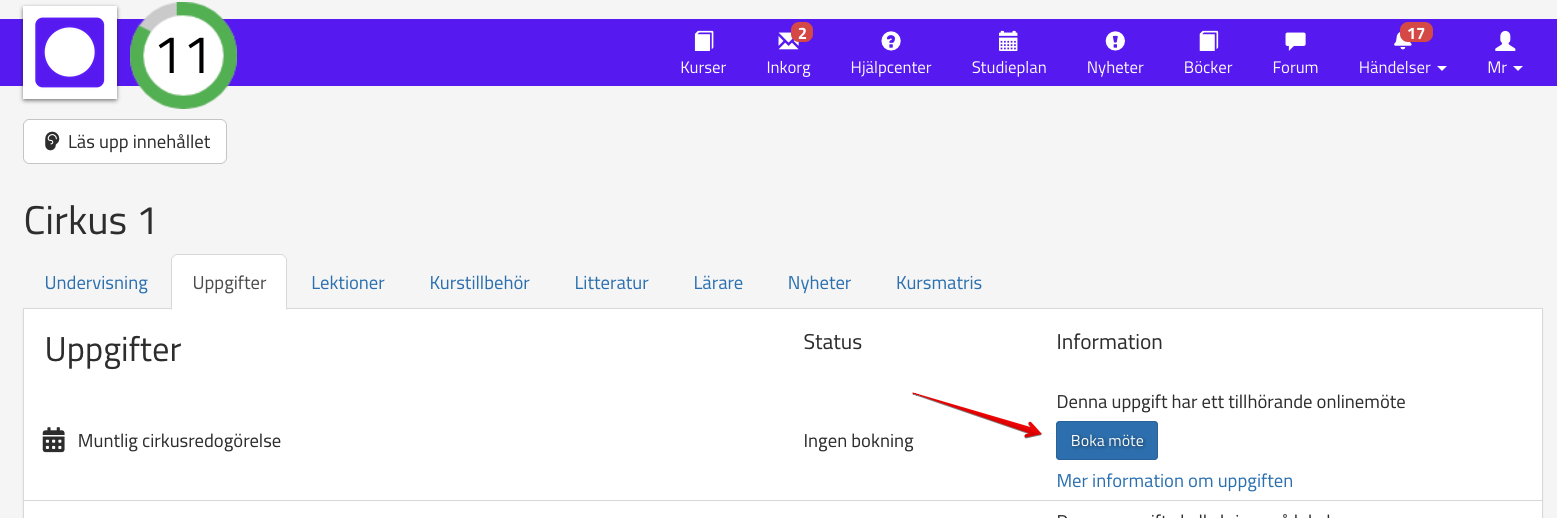Switch to the Lektioner tab
Screen dimensions: 1557x518
347,283
